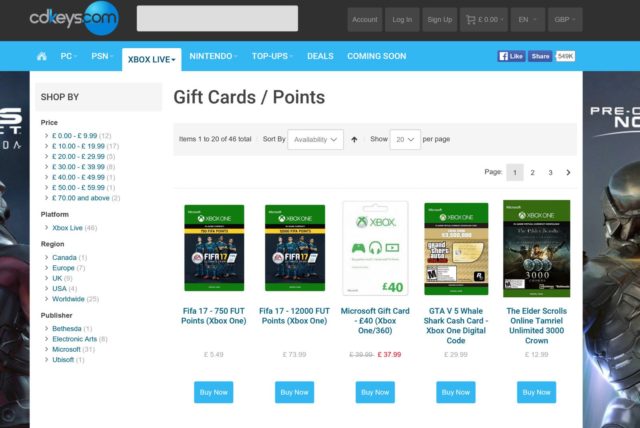Open the COMING SOON menu item
Image resolution: width=640 pixels, height=428 pixels.
376,56
